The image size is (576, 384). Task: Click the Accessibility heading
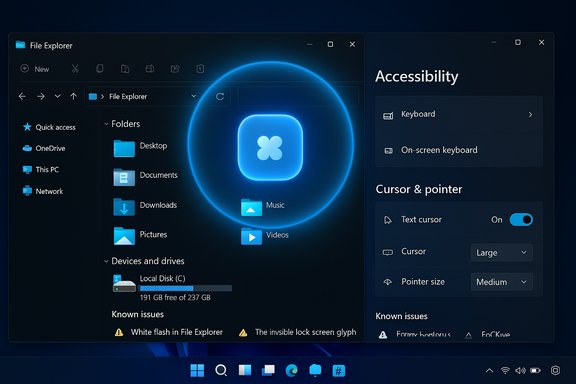tap(417, 77)
